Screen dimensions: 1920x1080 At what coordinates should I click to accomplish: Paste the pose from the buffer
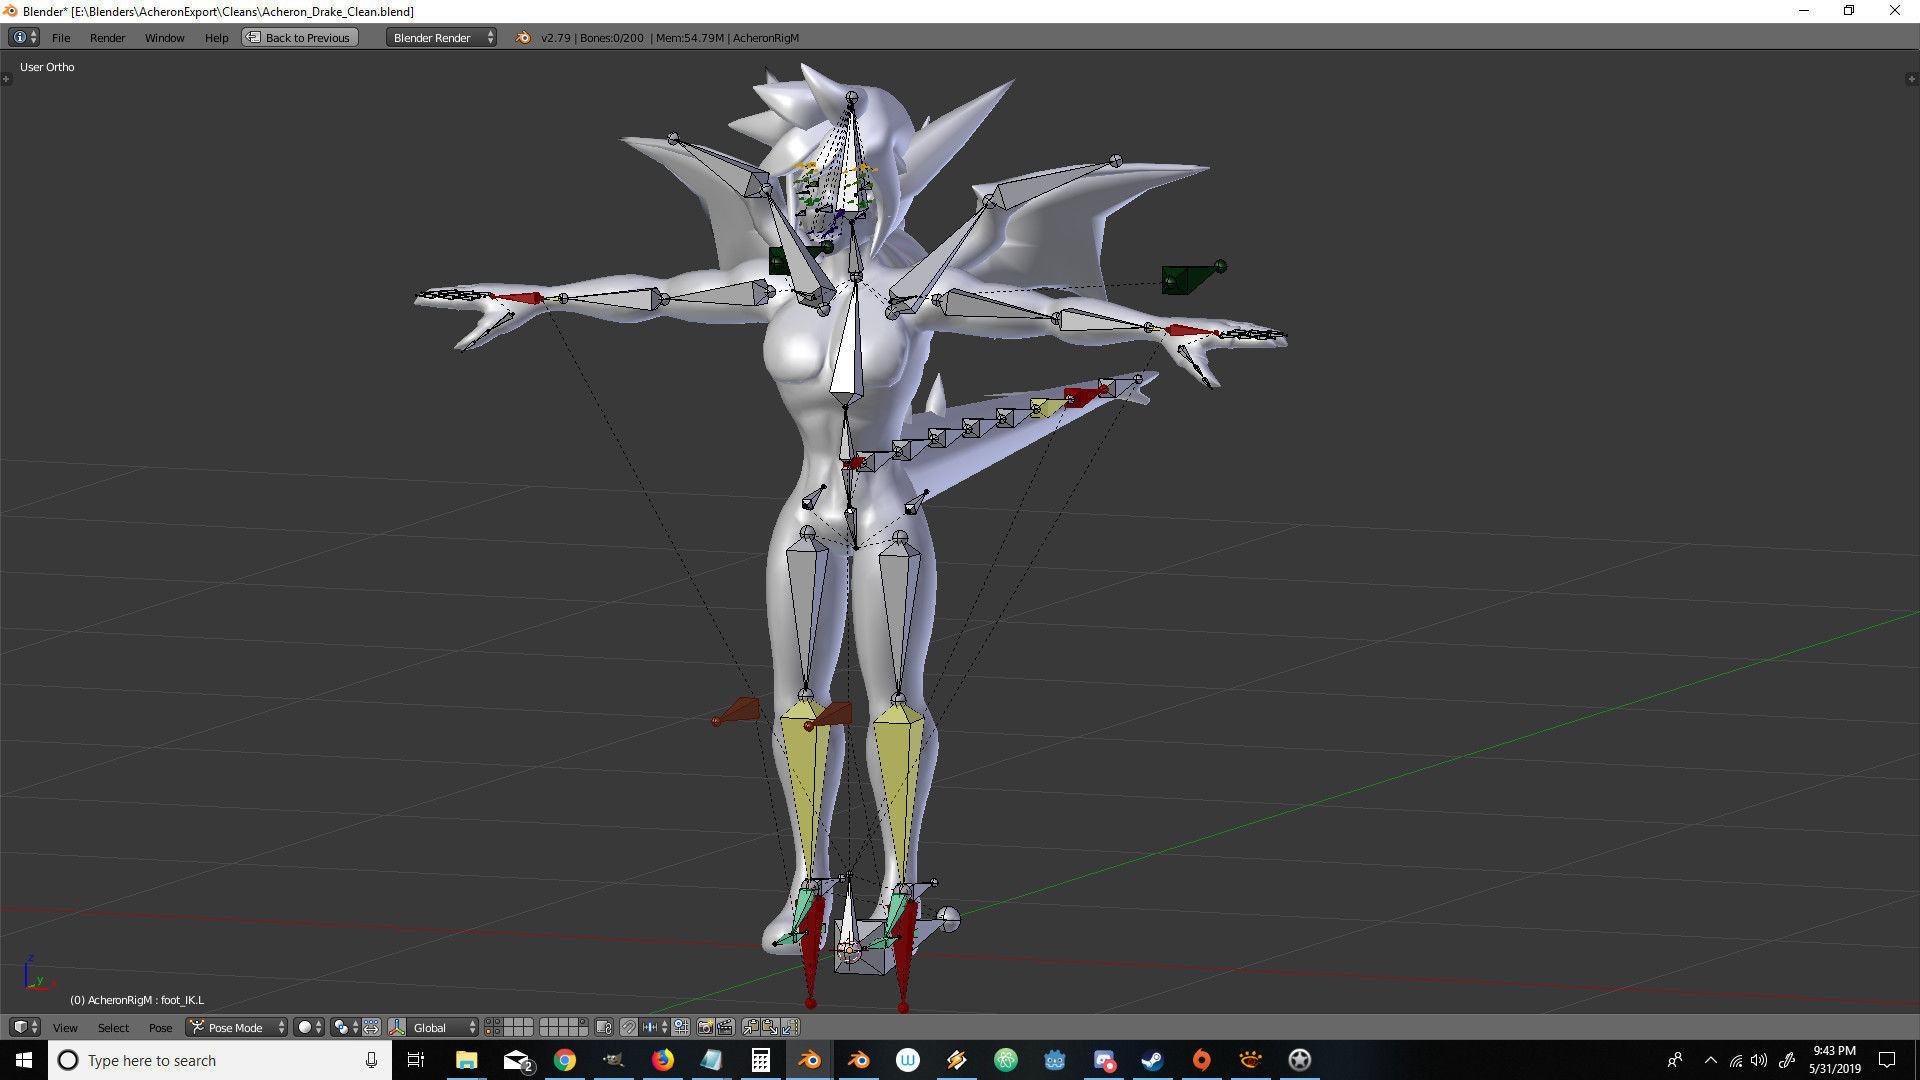[x=770, y=1027]
